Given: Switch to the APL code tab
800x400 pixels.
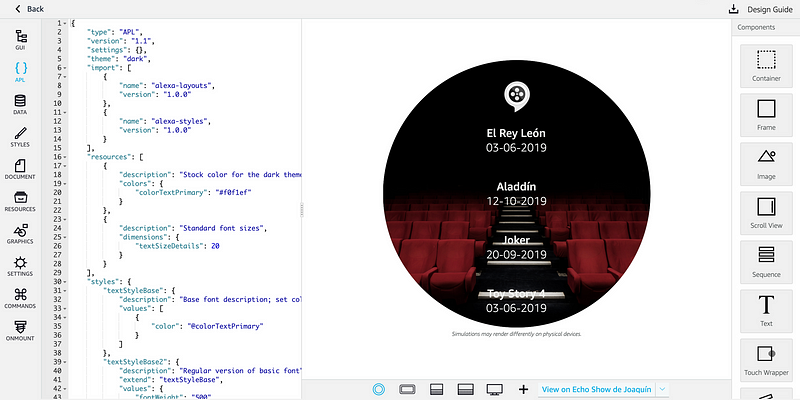Looking at the screenshot, I should pyautogui.click(x=20, y=72).
